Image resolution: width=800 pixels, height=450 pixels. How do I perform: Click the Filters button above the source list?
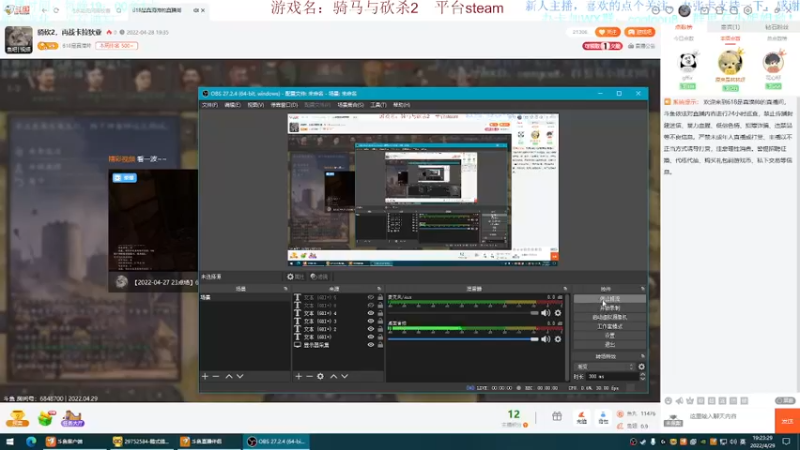[319, 277]
